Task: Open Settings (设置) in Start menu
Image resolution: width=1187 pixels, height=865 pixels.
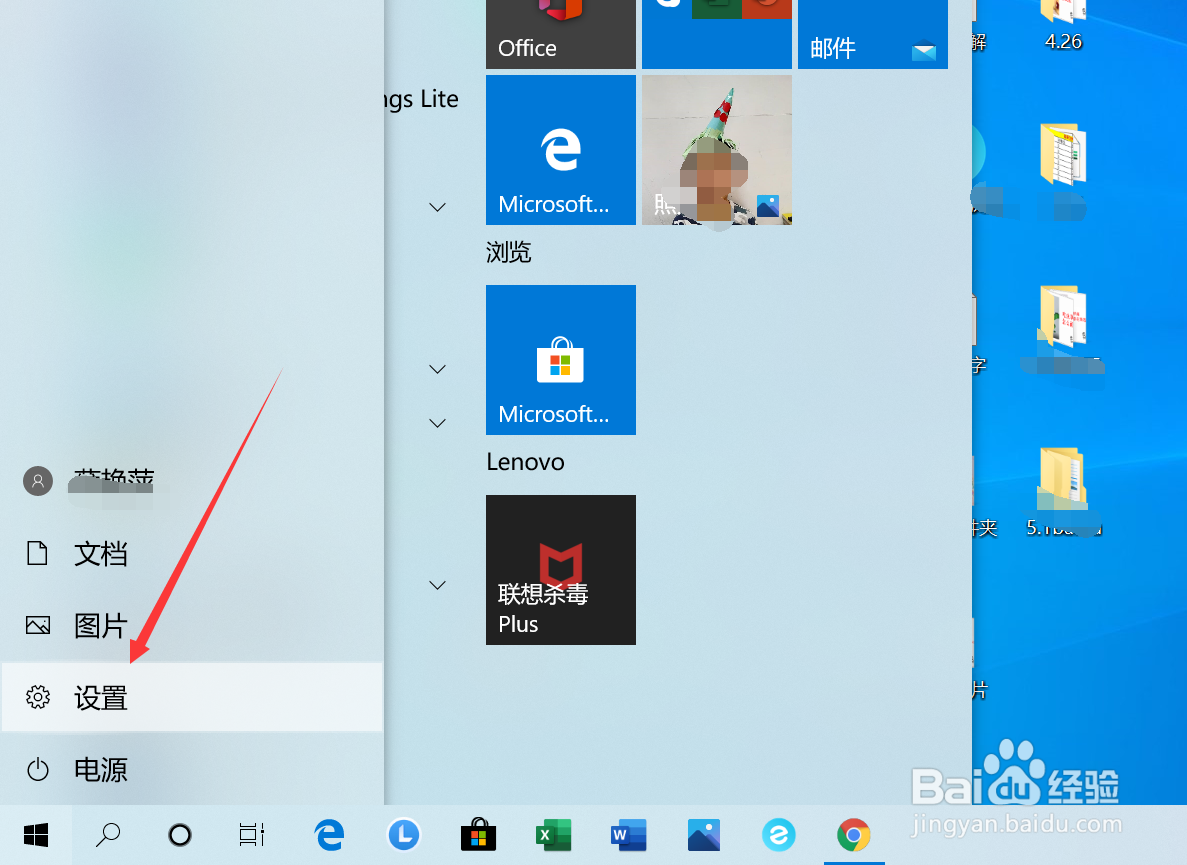Action: pos(192,697)
